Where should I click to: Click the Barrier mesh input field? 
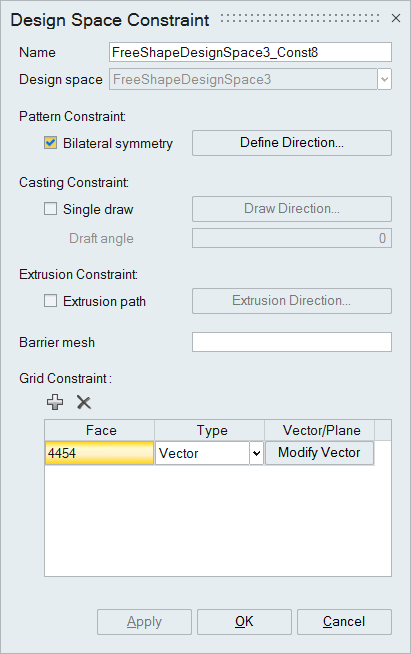click(292, 342)
